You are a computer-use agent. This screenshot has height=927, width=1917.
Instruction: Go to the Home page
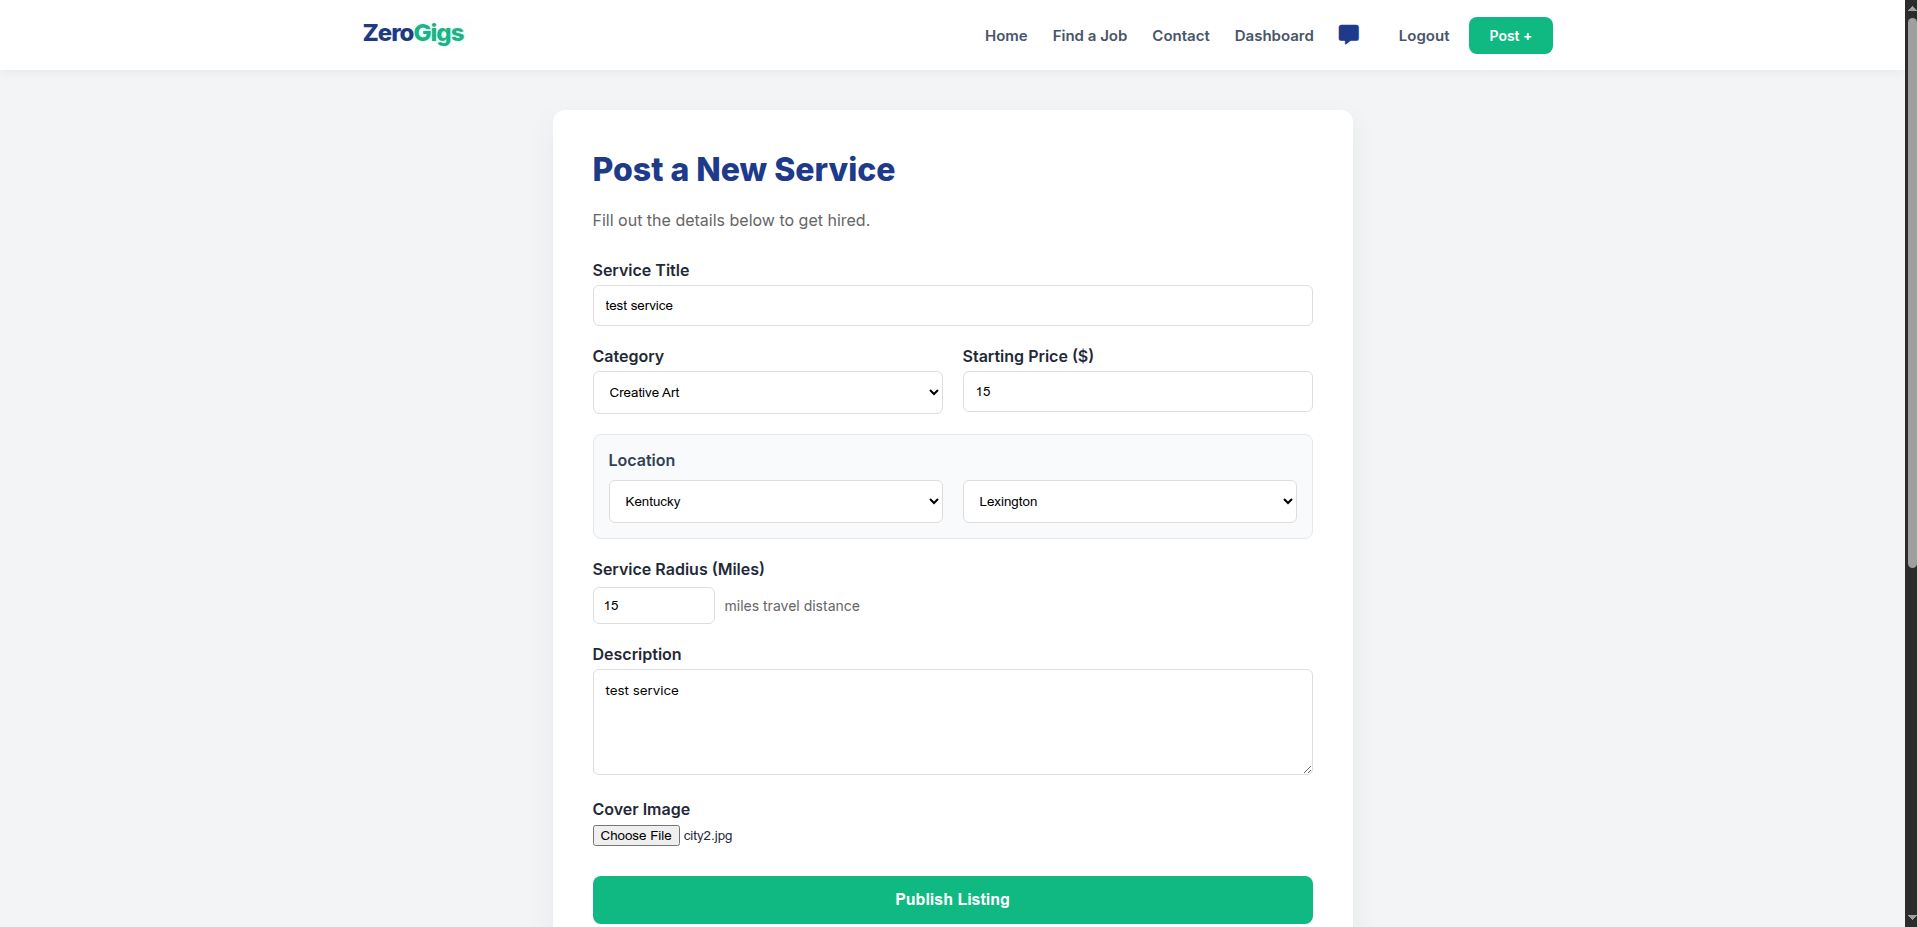click(1005, 36)
